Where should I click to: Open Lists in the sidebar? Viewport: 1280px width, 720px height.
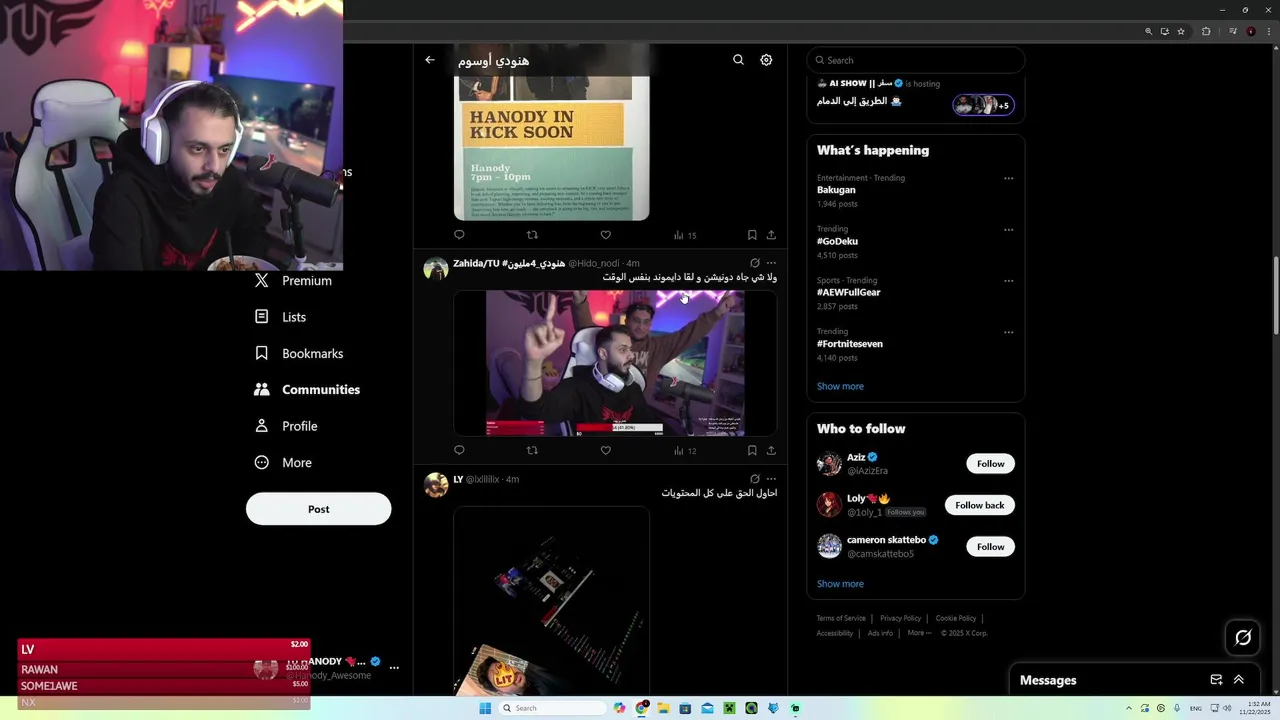click(280, 317)
